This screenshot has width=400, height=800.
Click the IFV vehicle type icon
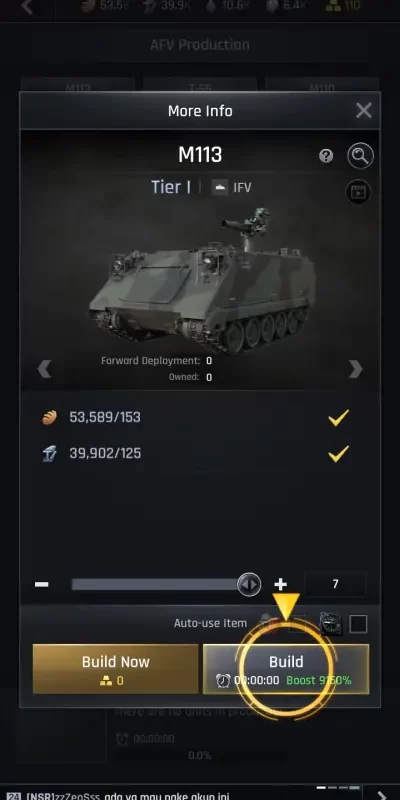tap(220, 187)
